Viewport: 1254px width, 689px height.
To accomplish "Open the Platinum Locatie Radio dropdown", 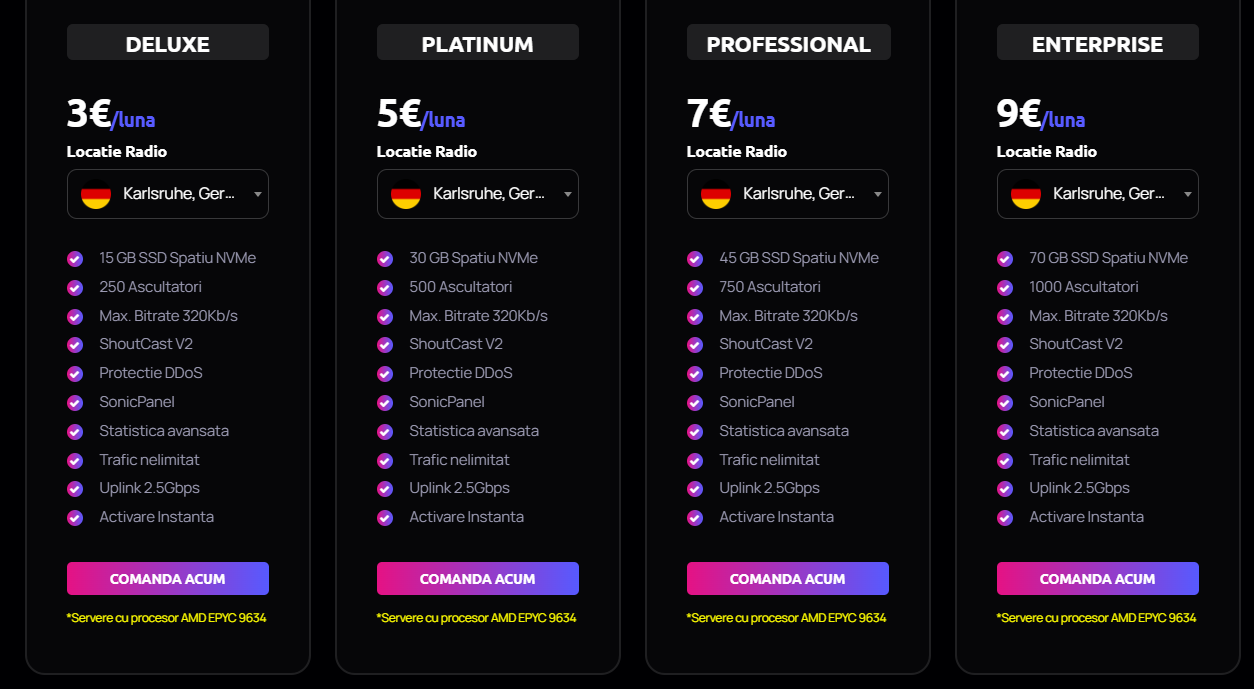I will click(478, 194).
